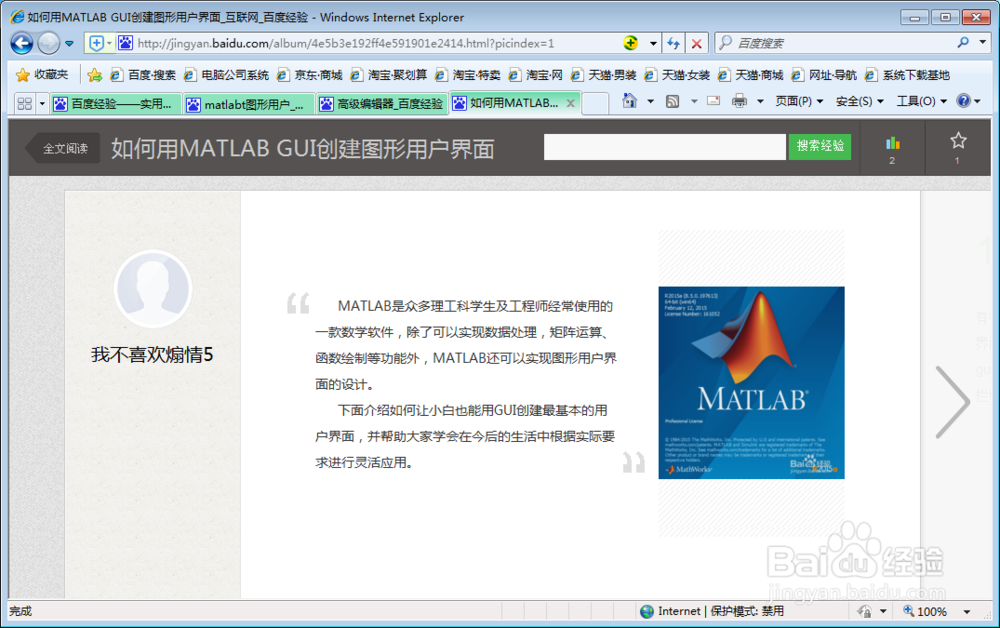Viewport: 1000px width, 628px height.
Task: Open the 系统下载基地 favorites link
Action: coord(908,75)
